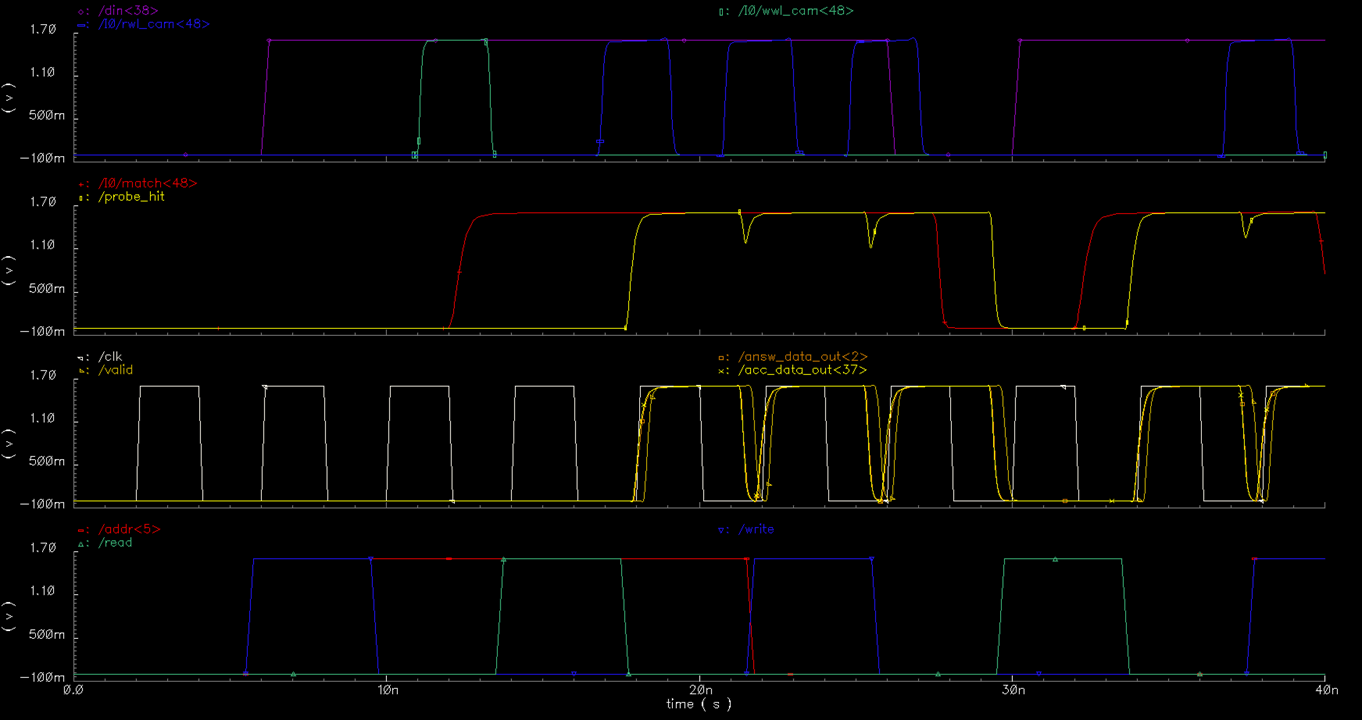Select the 40n end tick label
The image size is (1362, 720).
point(1326,691)
